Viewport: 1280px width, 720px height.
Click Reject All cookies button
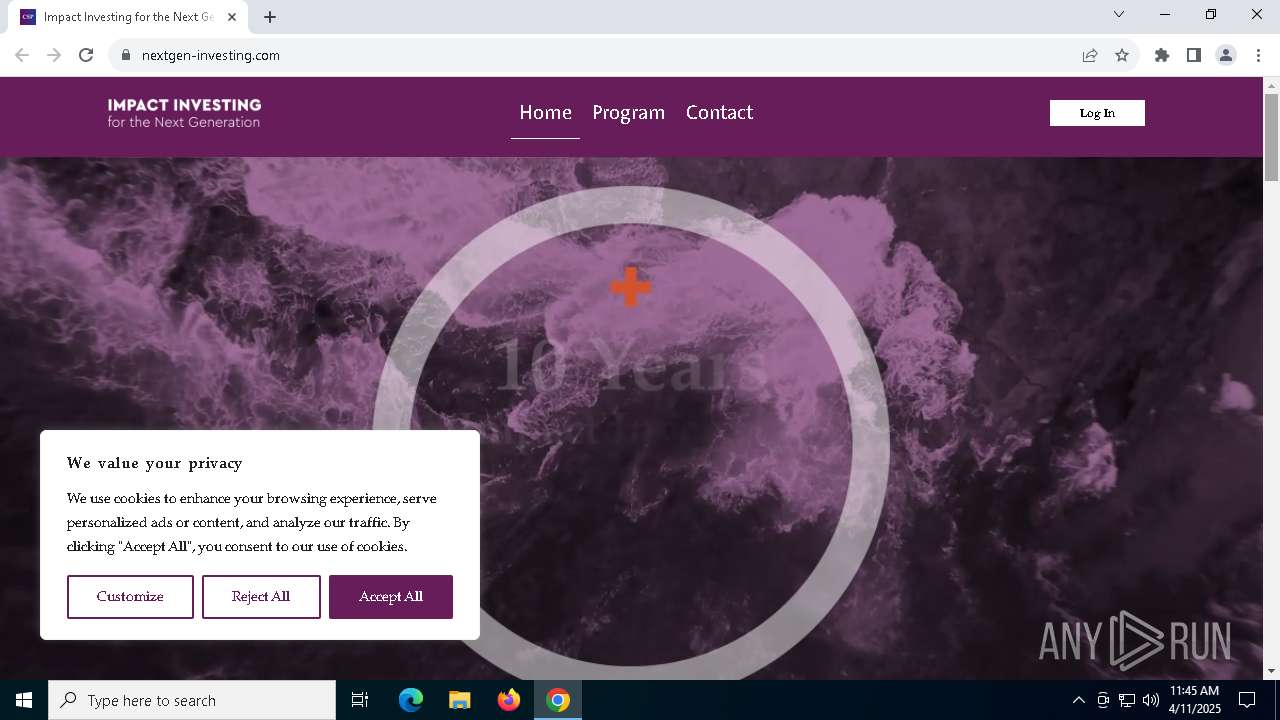click(x=261, y=596)
